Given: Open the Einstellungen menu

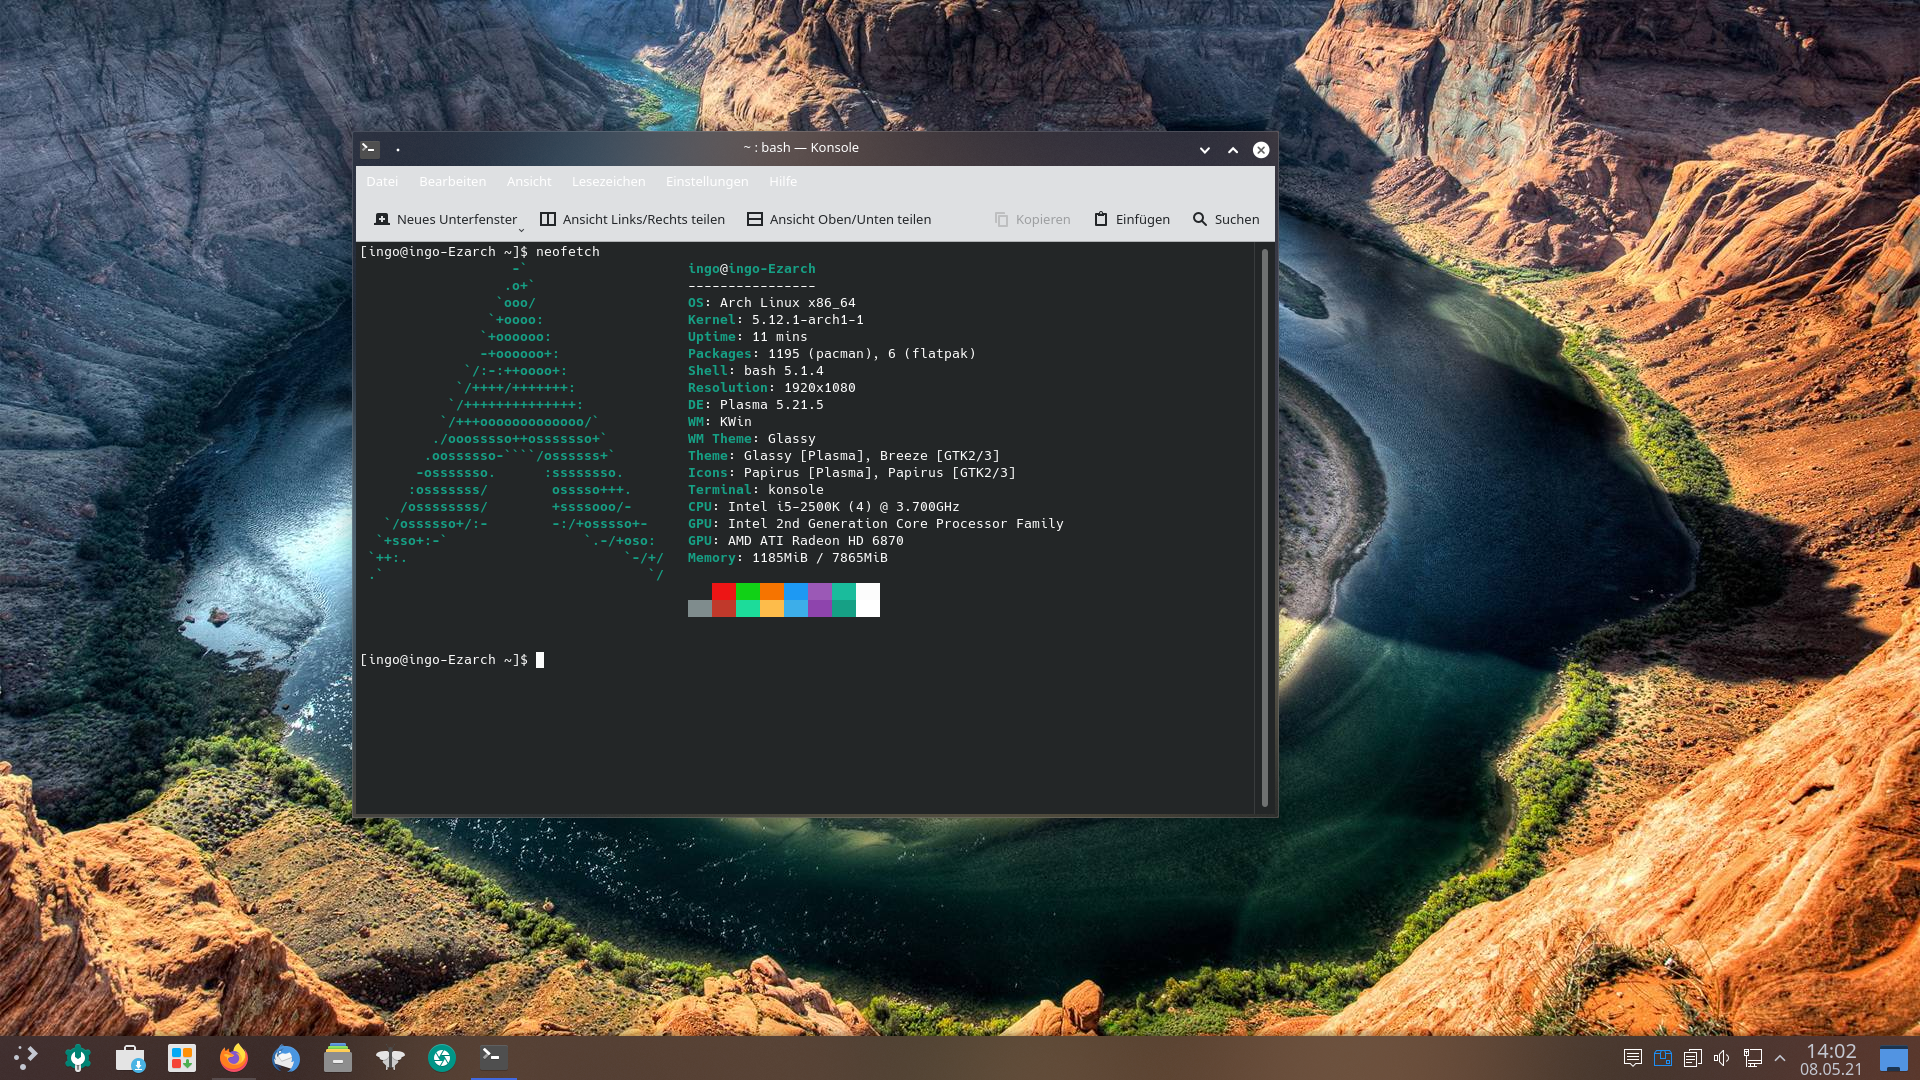Looking at the screenshot, I should (x=706, y=181).
